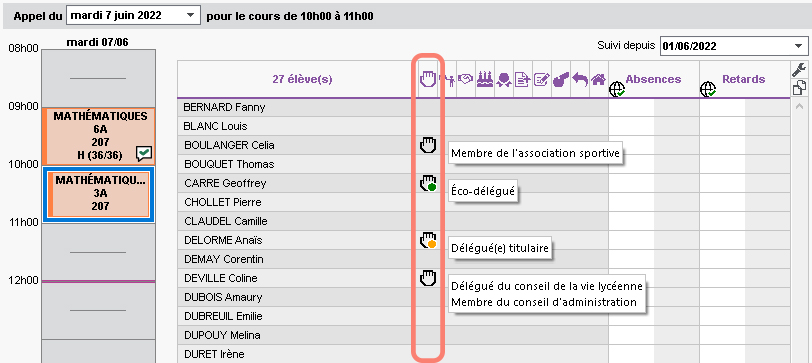Sort by the Absences column header
The image size is (812, 363).
point(653,79)
